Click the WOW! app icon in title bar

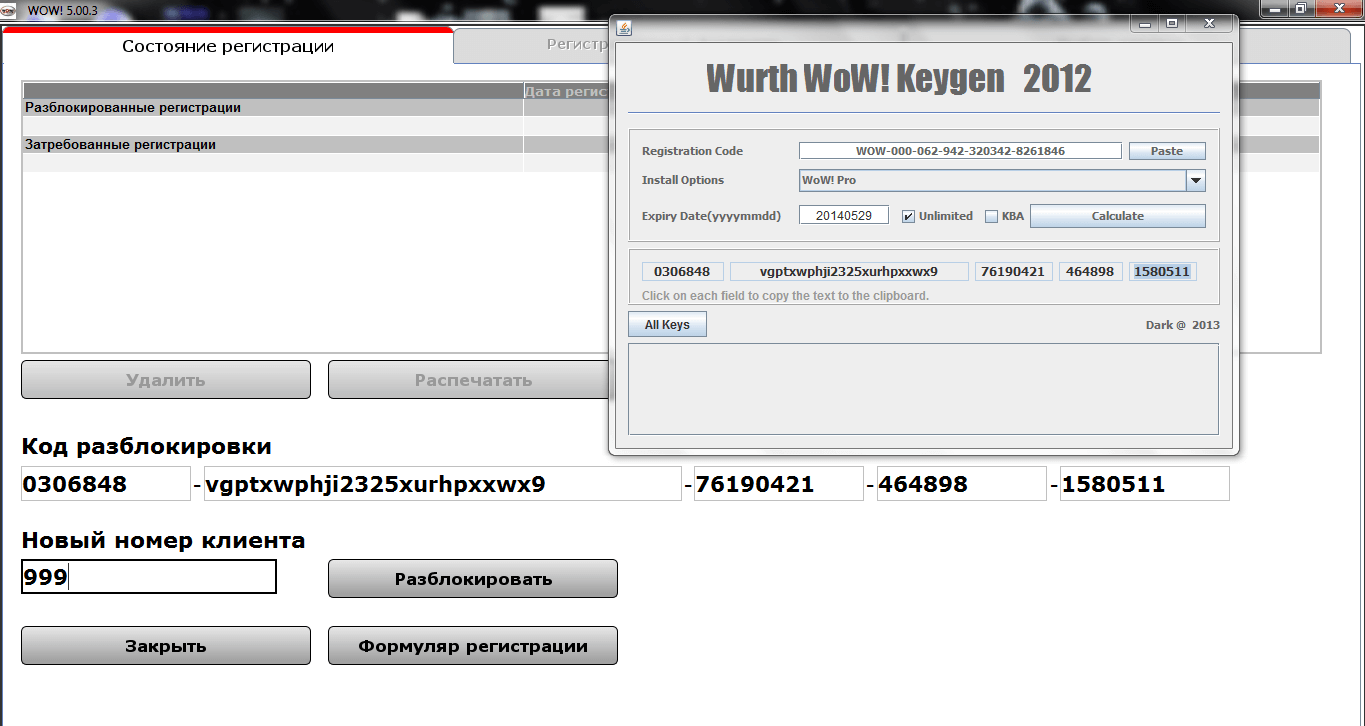click(x=9, y=9)
